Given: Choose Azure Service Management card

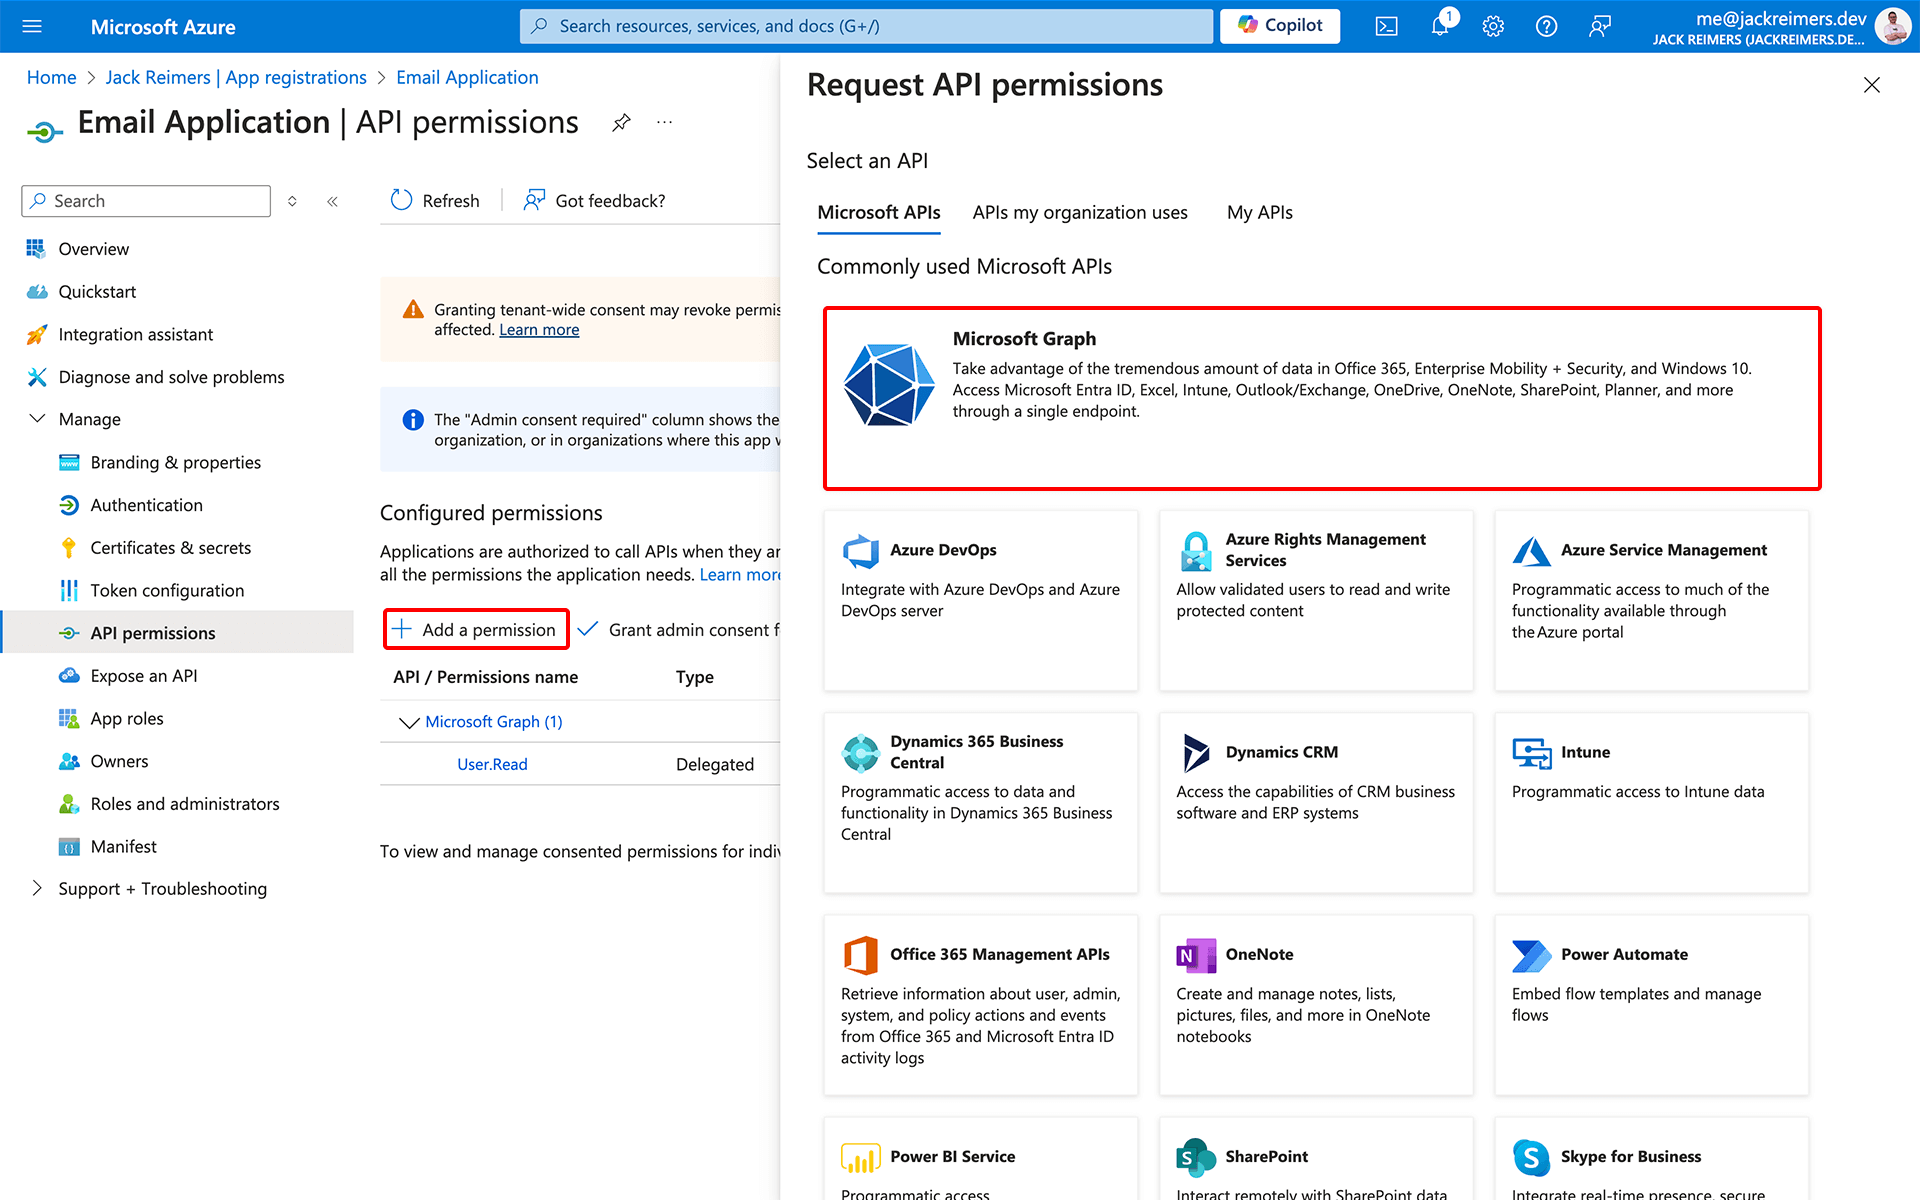Looking at the screenshot, I should (1651, 600).
